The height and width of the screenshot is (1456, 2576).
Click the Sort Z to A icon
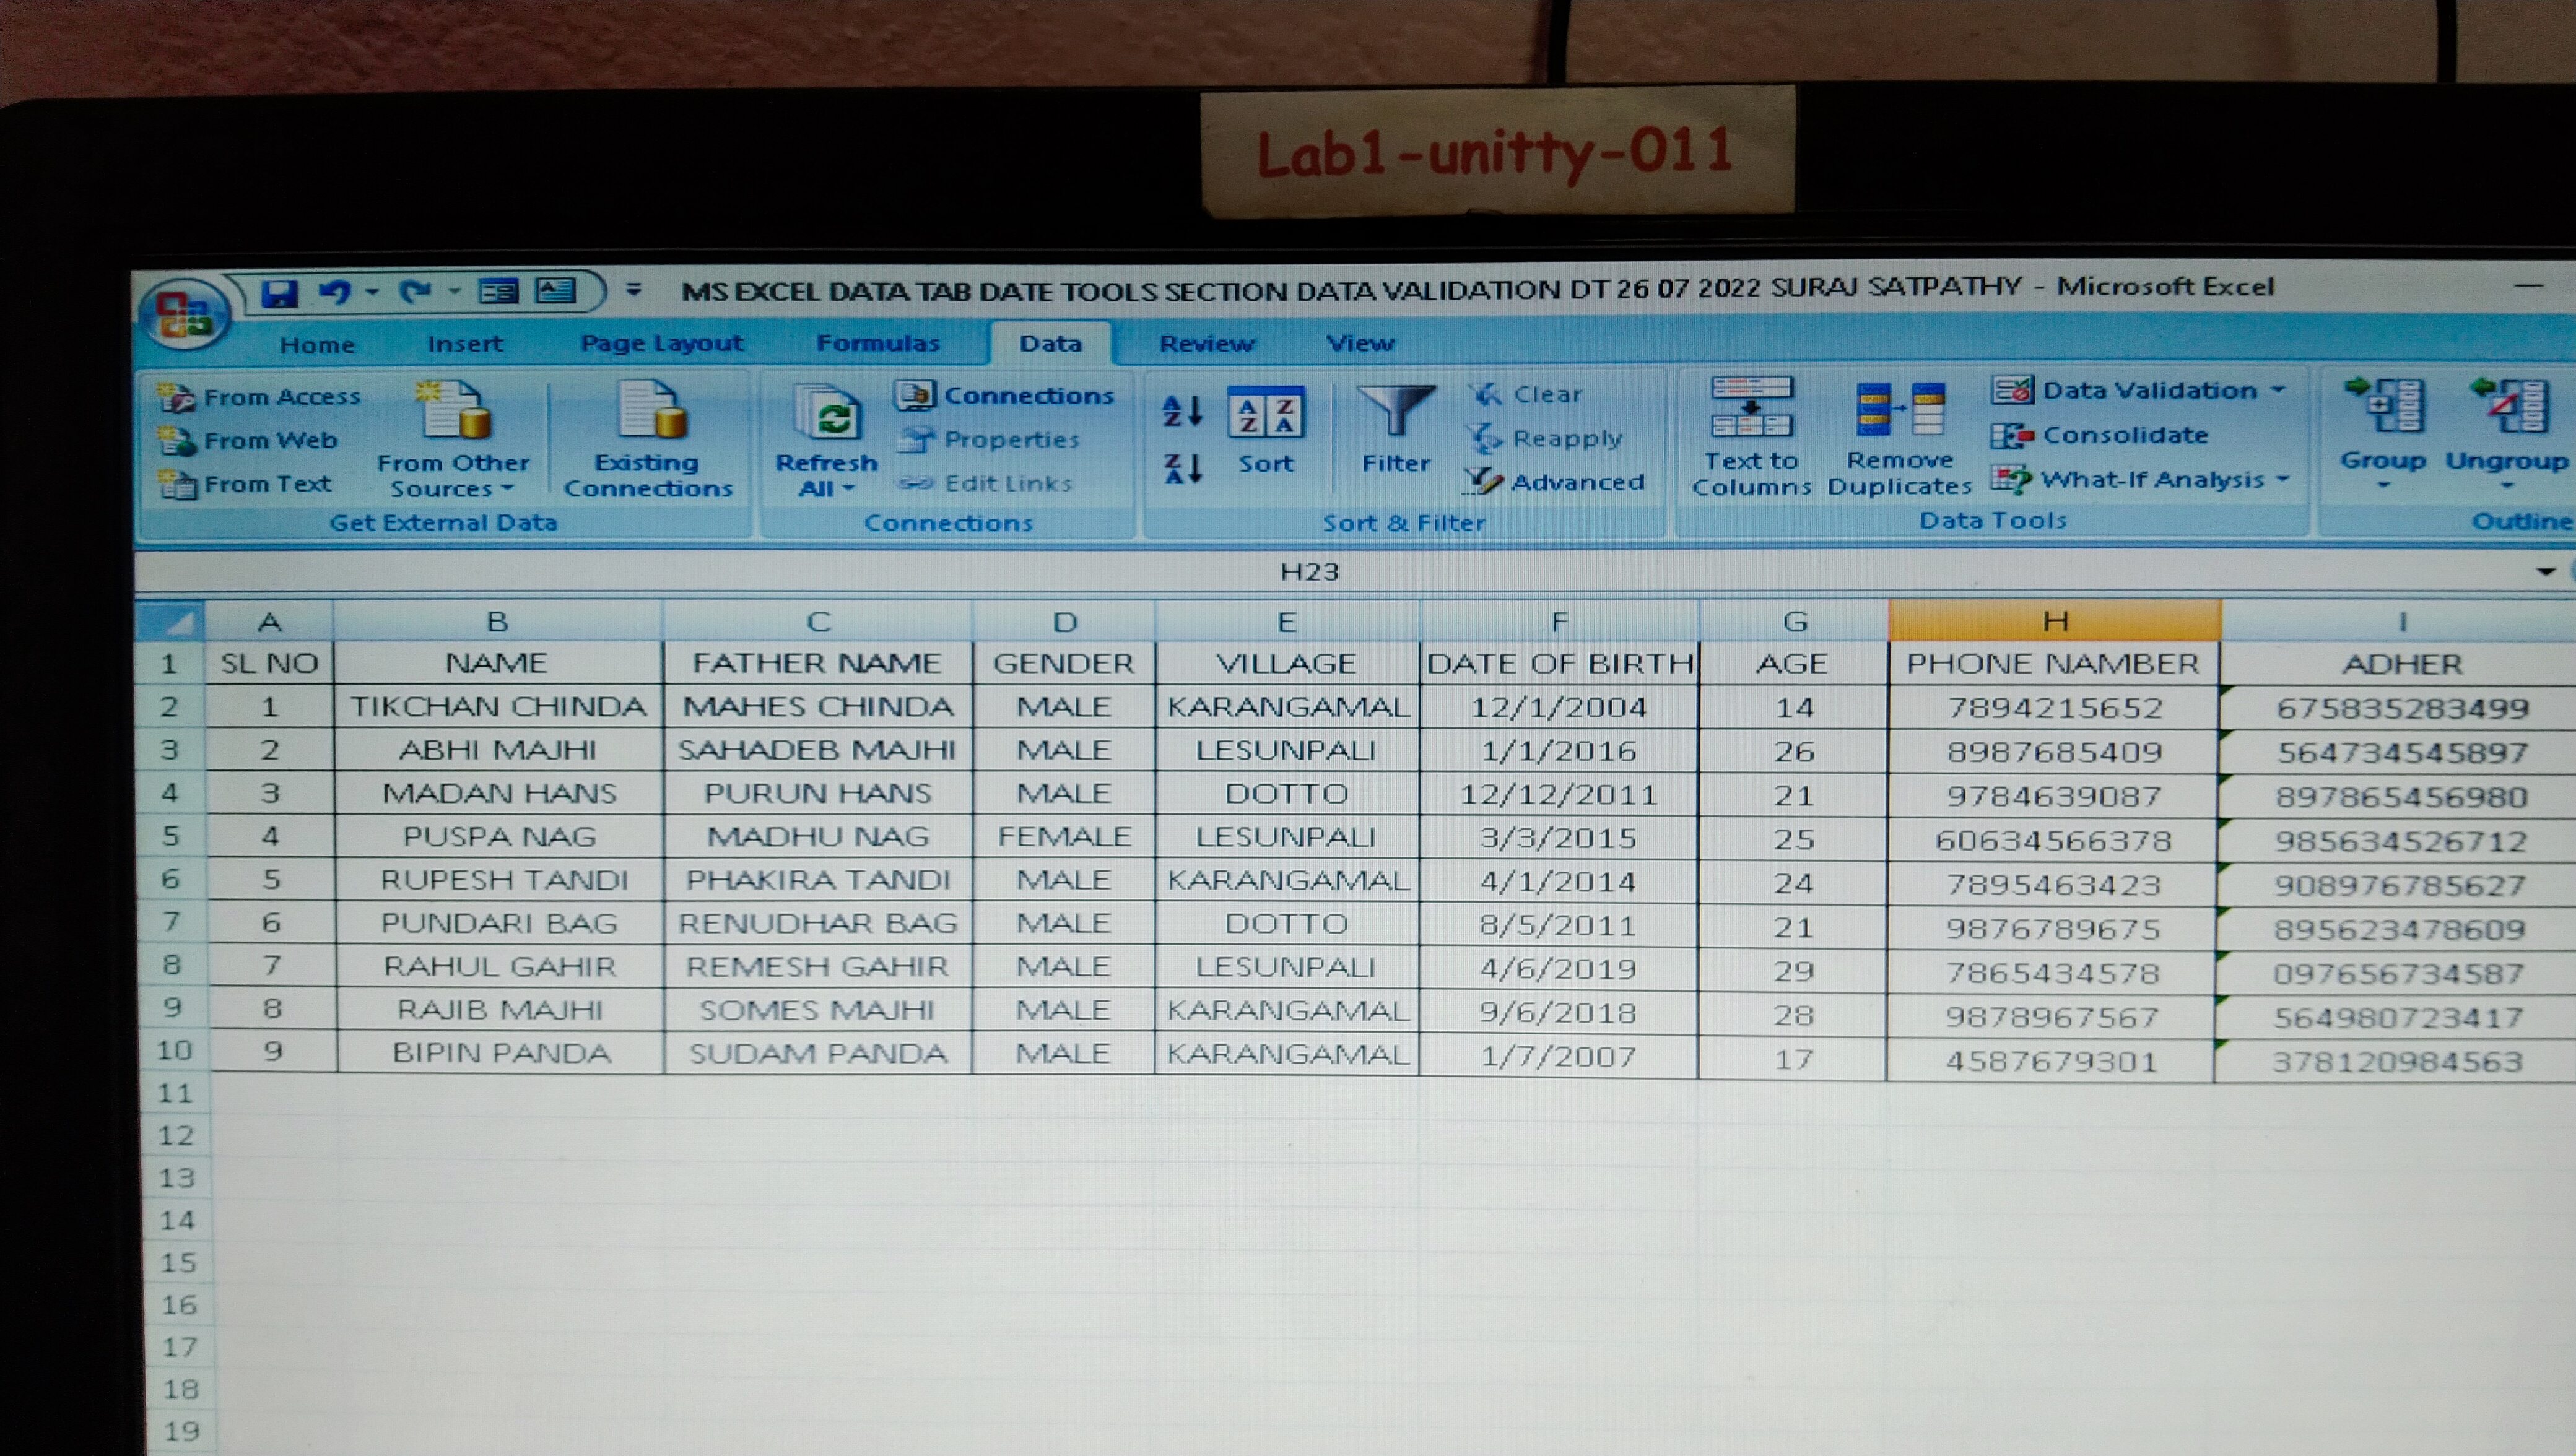[1182, 467]
